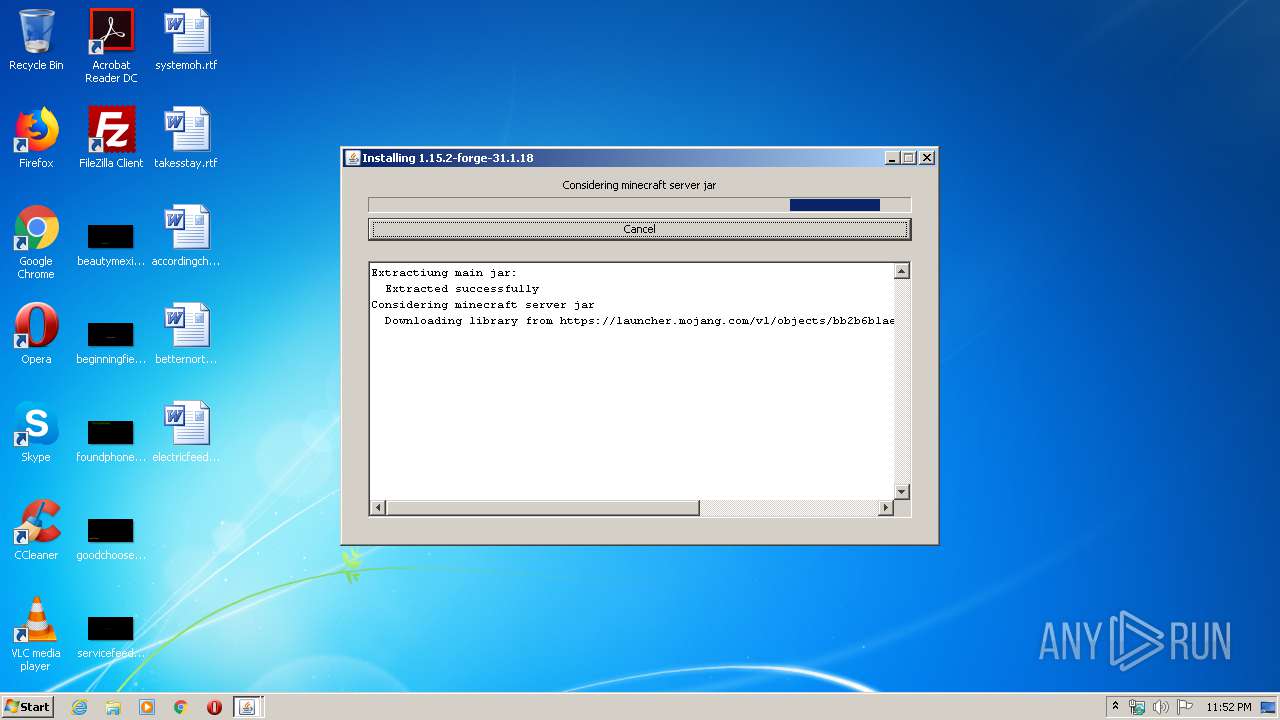Screen dimensions: 1280x720
Task: Select the goodchoose... desktop file
Action: (111, 538)
